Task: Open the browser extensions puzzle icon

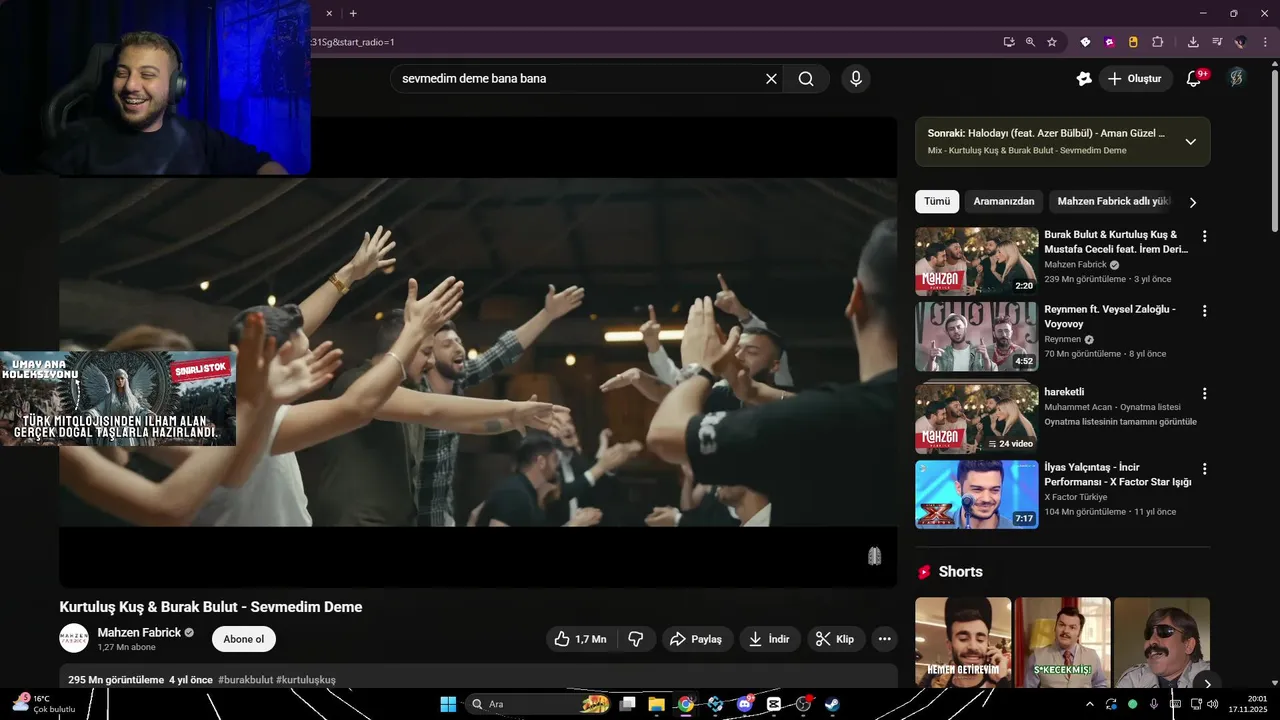Action: [1158, 42]
